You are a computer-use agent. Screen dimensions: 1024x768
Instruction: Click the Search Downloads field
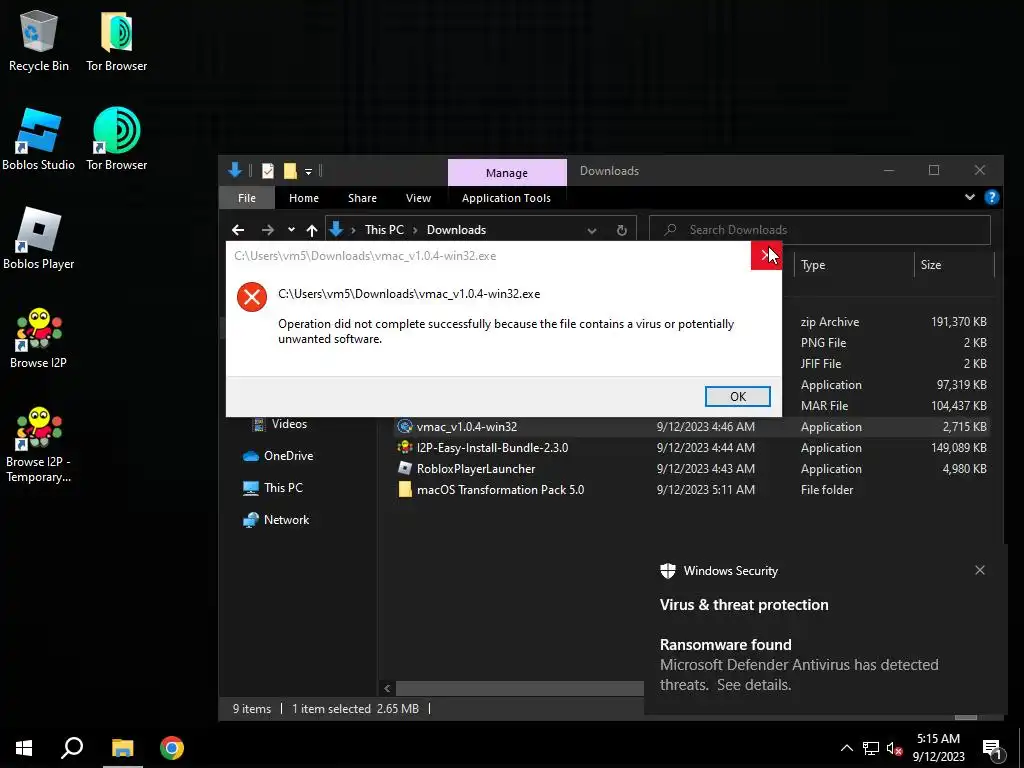(820, 230)
